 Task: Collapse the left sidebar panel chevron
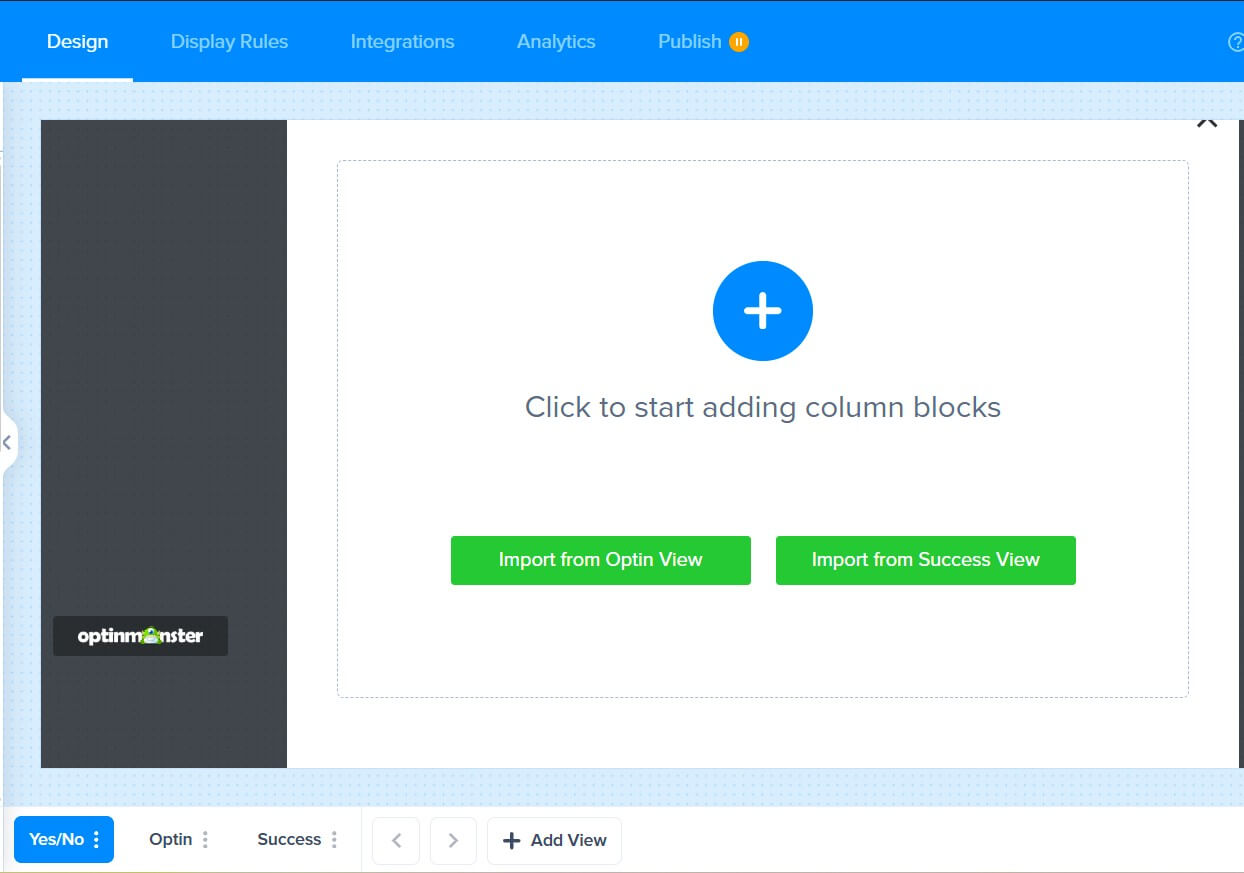coord(8,441)
